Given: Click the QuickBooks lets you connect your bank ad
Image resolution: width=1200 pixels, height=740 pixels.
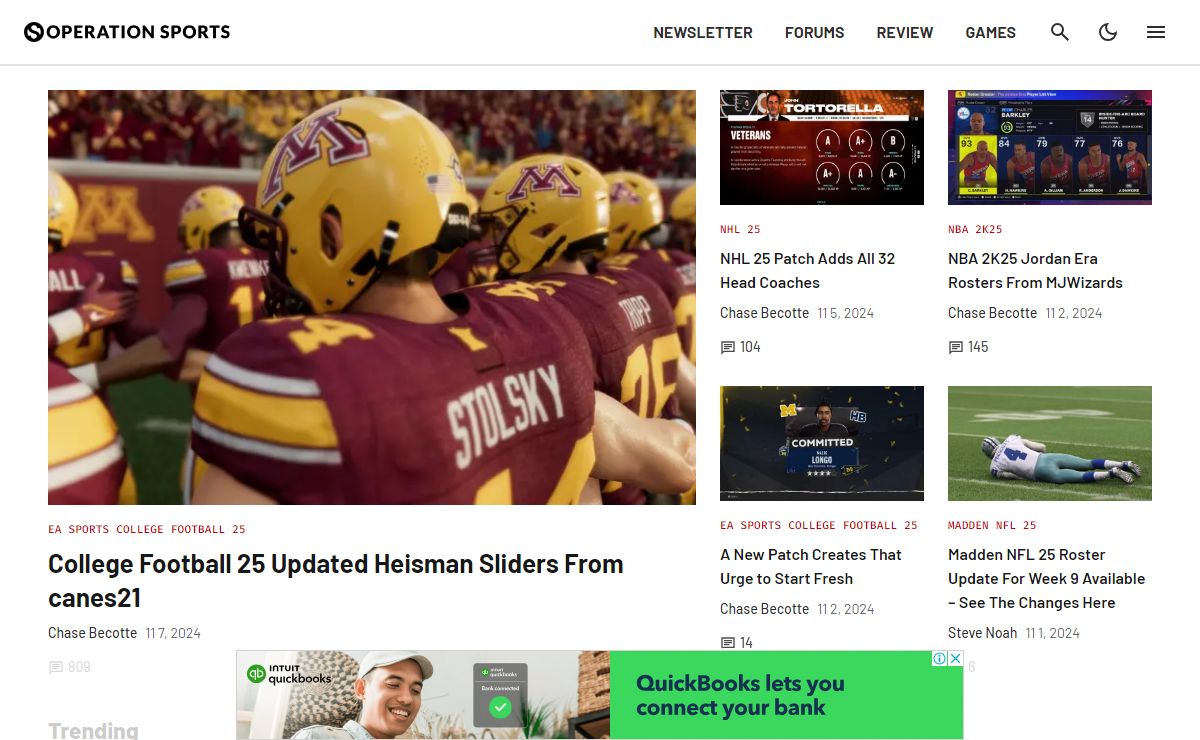Looking at the screenshot, I should point(600,695).
